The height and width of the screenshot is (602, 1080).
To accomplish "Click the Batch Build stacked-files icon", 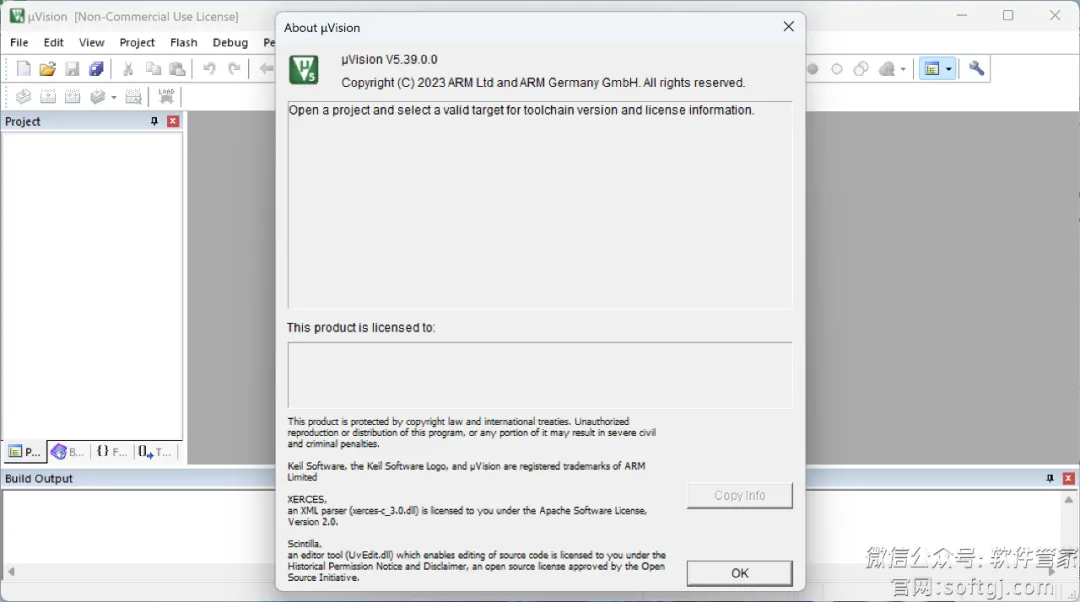I will pos(98,96).
